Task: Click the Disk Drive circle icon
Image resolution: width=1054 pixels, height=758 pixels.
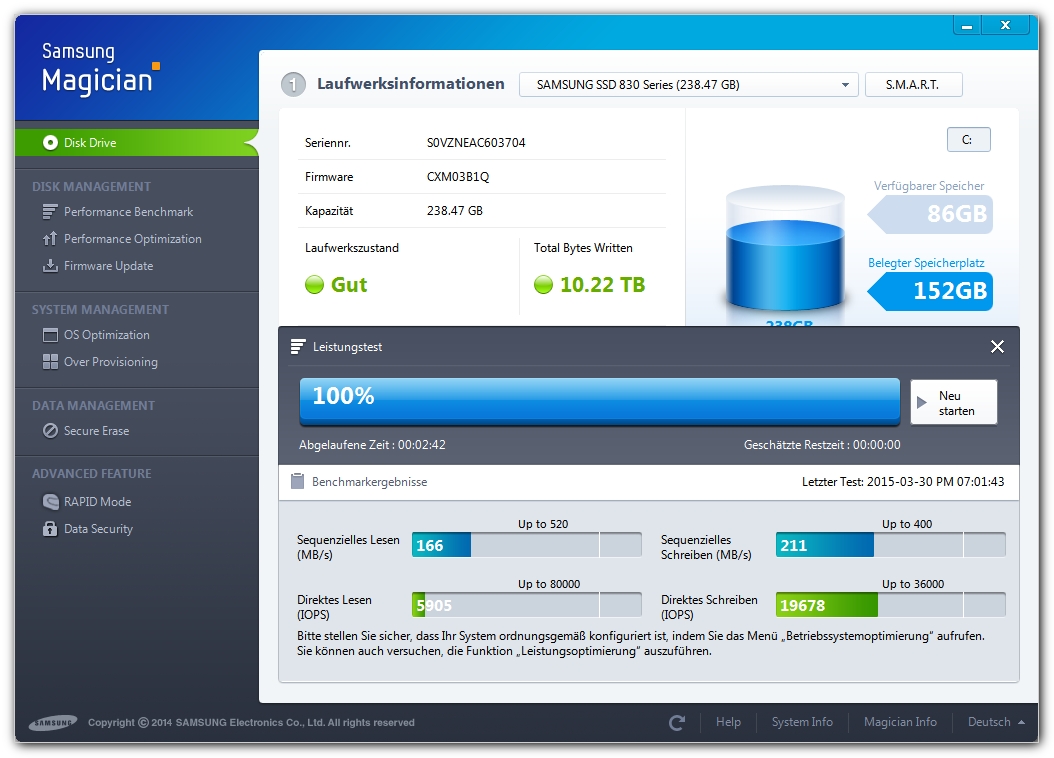Action: tap(50, 142)
